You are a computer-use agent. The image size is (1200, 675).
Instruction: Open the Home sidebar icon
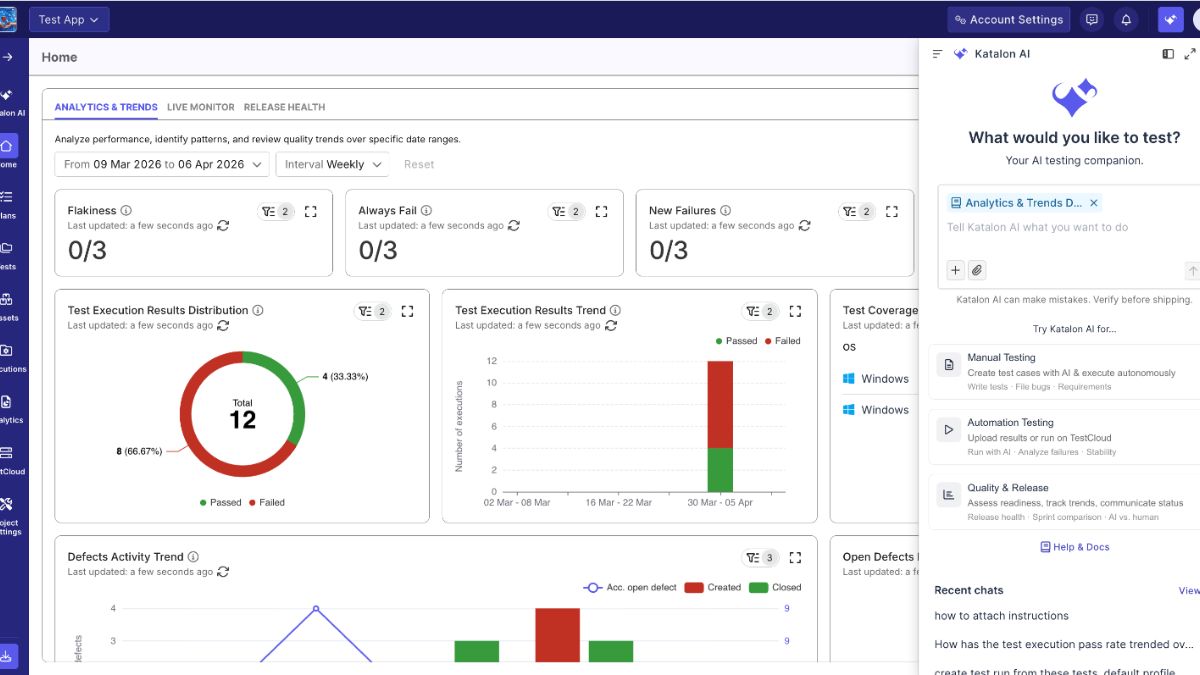click(x=7, y=146)
